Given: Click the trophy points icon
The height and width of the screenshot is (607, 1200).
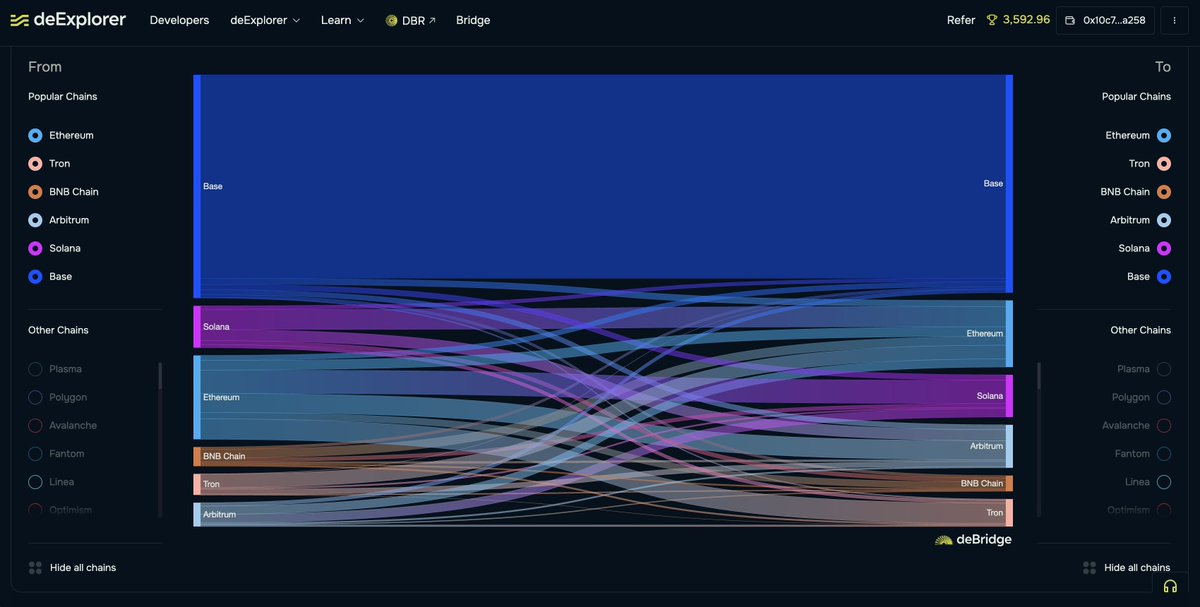Looking at the screenshot, I should pyautogui.click(x=992, y=20).
